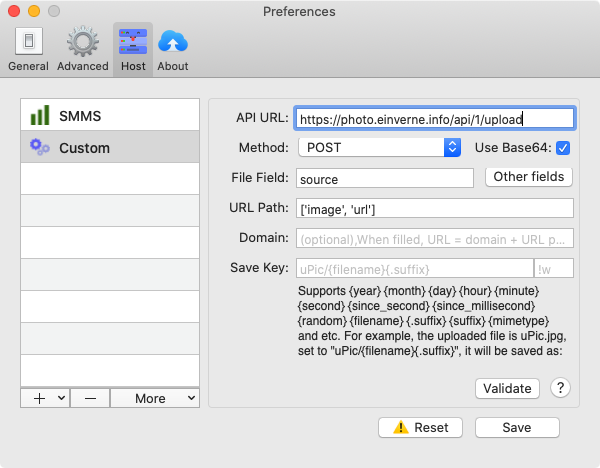This screenshot has height=468, width=600.
Task: Open the About cloud tab
Action: click(173, 49)
